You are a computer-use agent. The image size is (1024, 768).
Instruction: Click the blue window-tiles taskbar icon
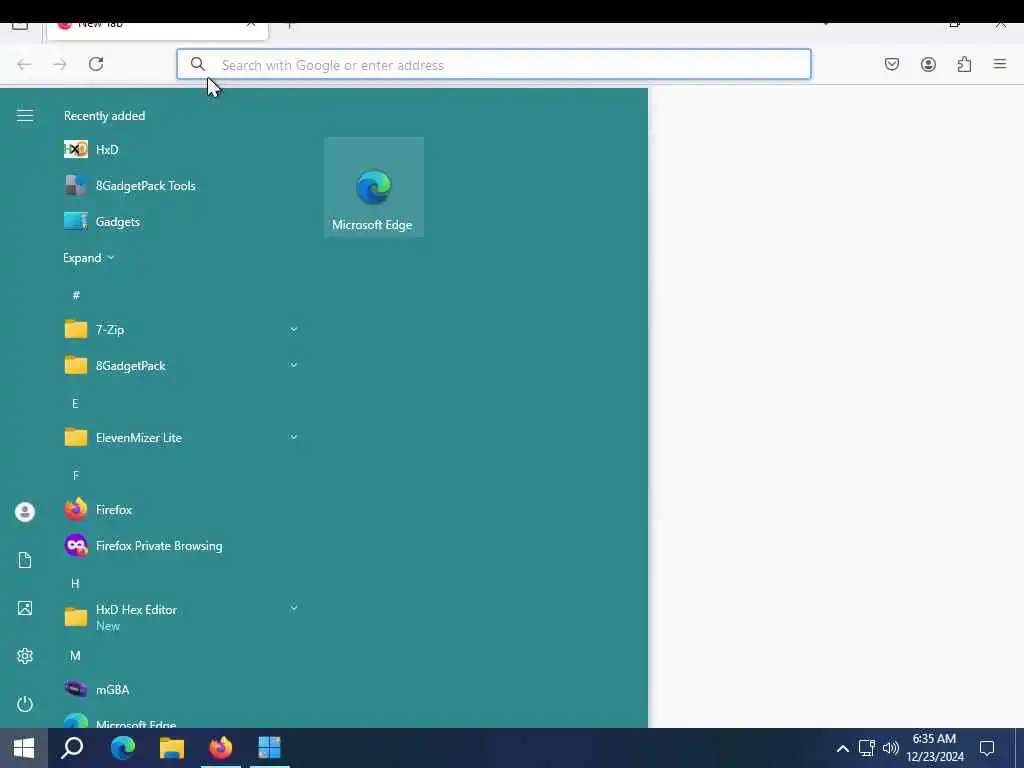(x=269, y=748)
